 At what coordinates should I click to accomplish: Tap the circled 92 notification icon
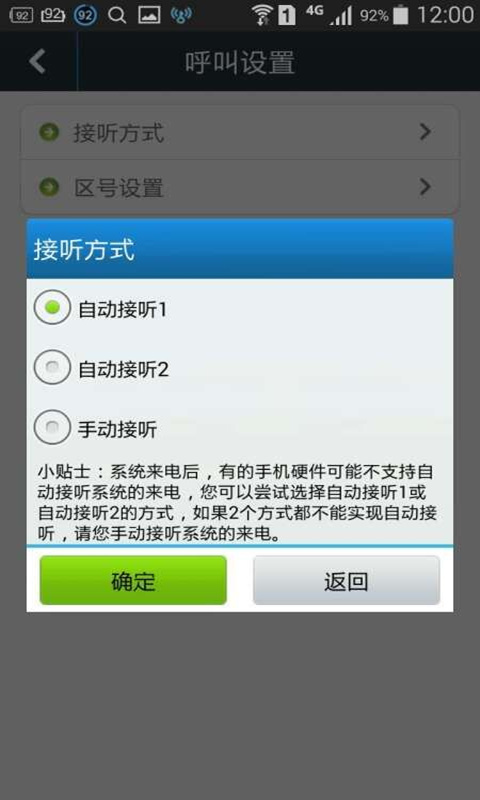point(86,15)
